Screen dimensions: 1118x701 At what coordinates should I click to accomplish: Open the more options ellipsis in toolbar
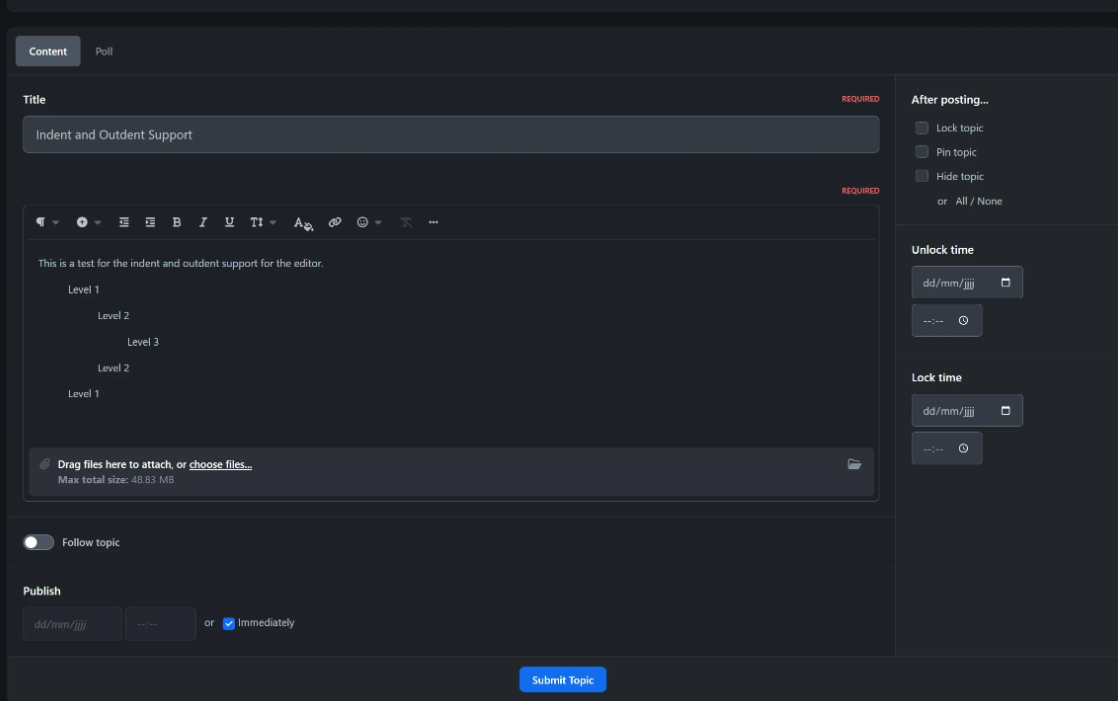click(x=434, y=222)
